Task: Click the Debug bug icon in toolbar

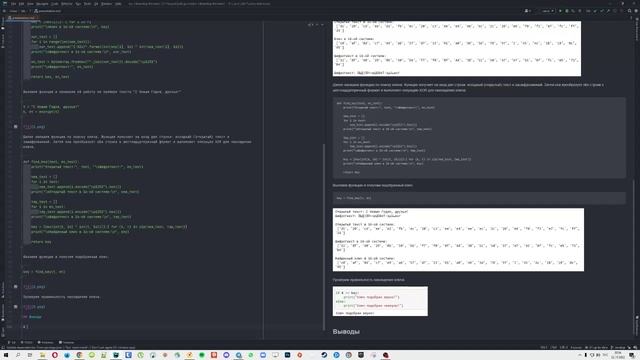Action: [x=567, y=11]
